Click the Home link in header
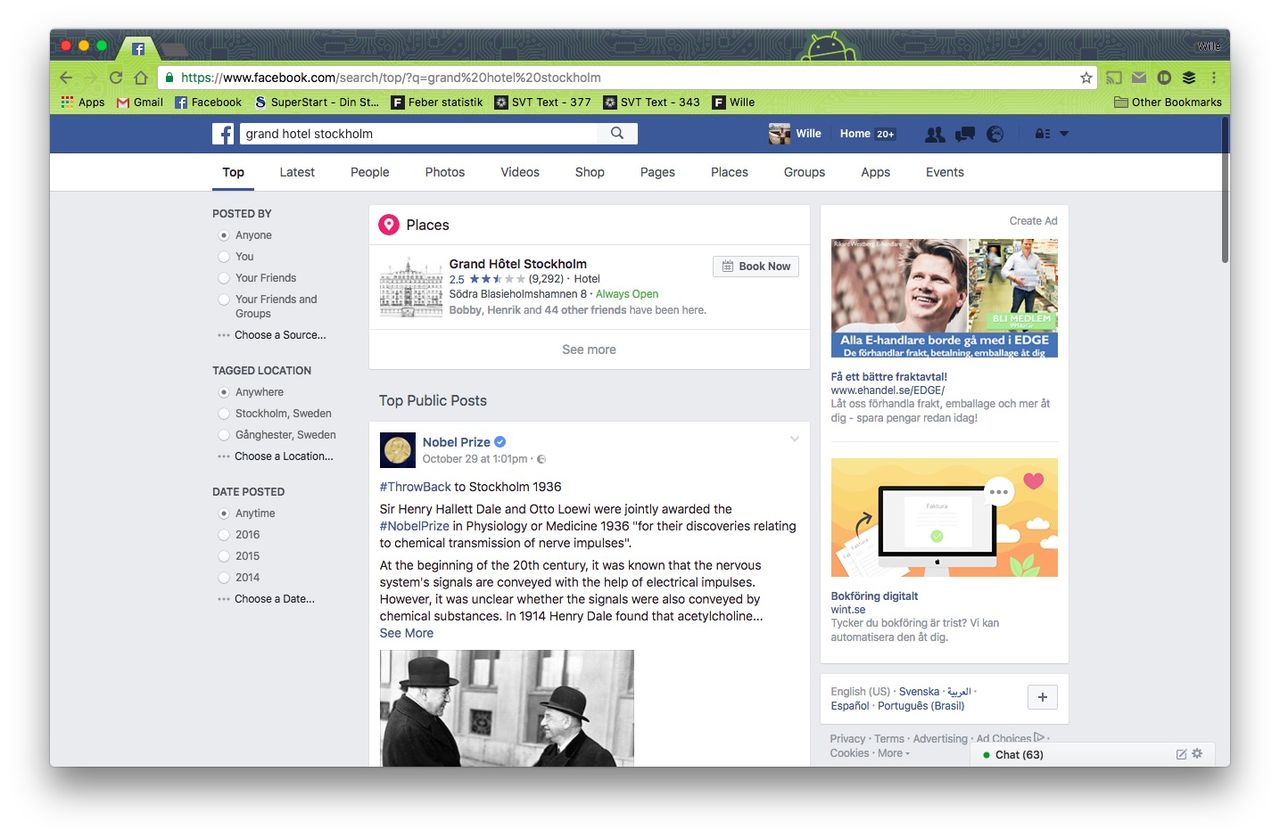 [x=855, y=134]
